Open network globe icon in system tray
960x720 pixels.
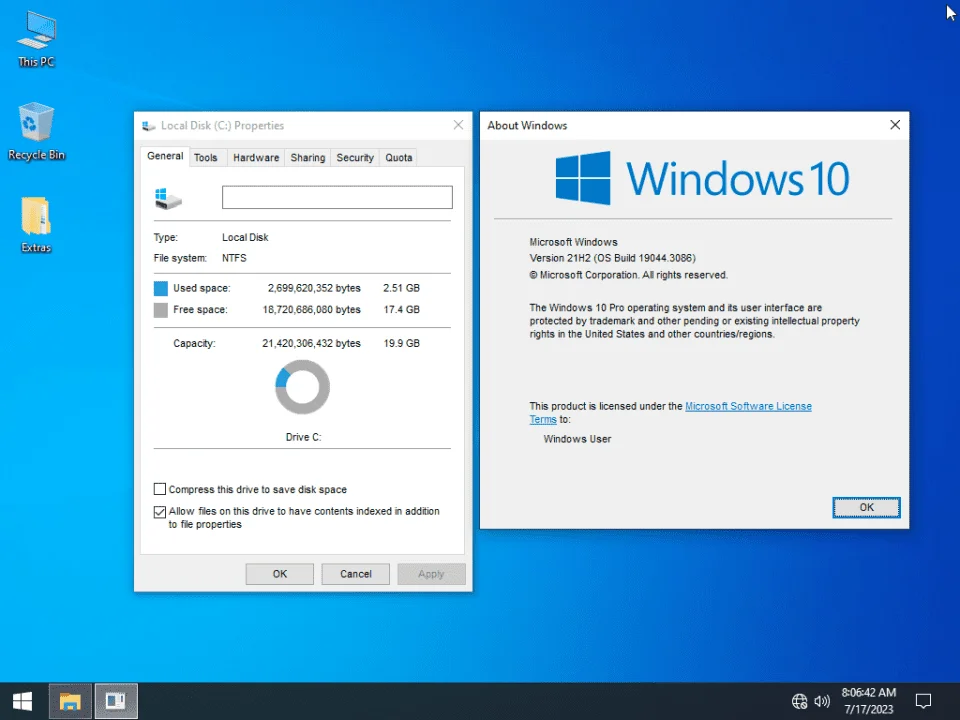pos(799,701)
